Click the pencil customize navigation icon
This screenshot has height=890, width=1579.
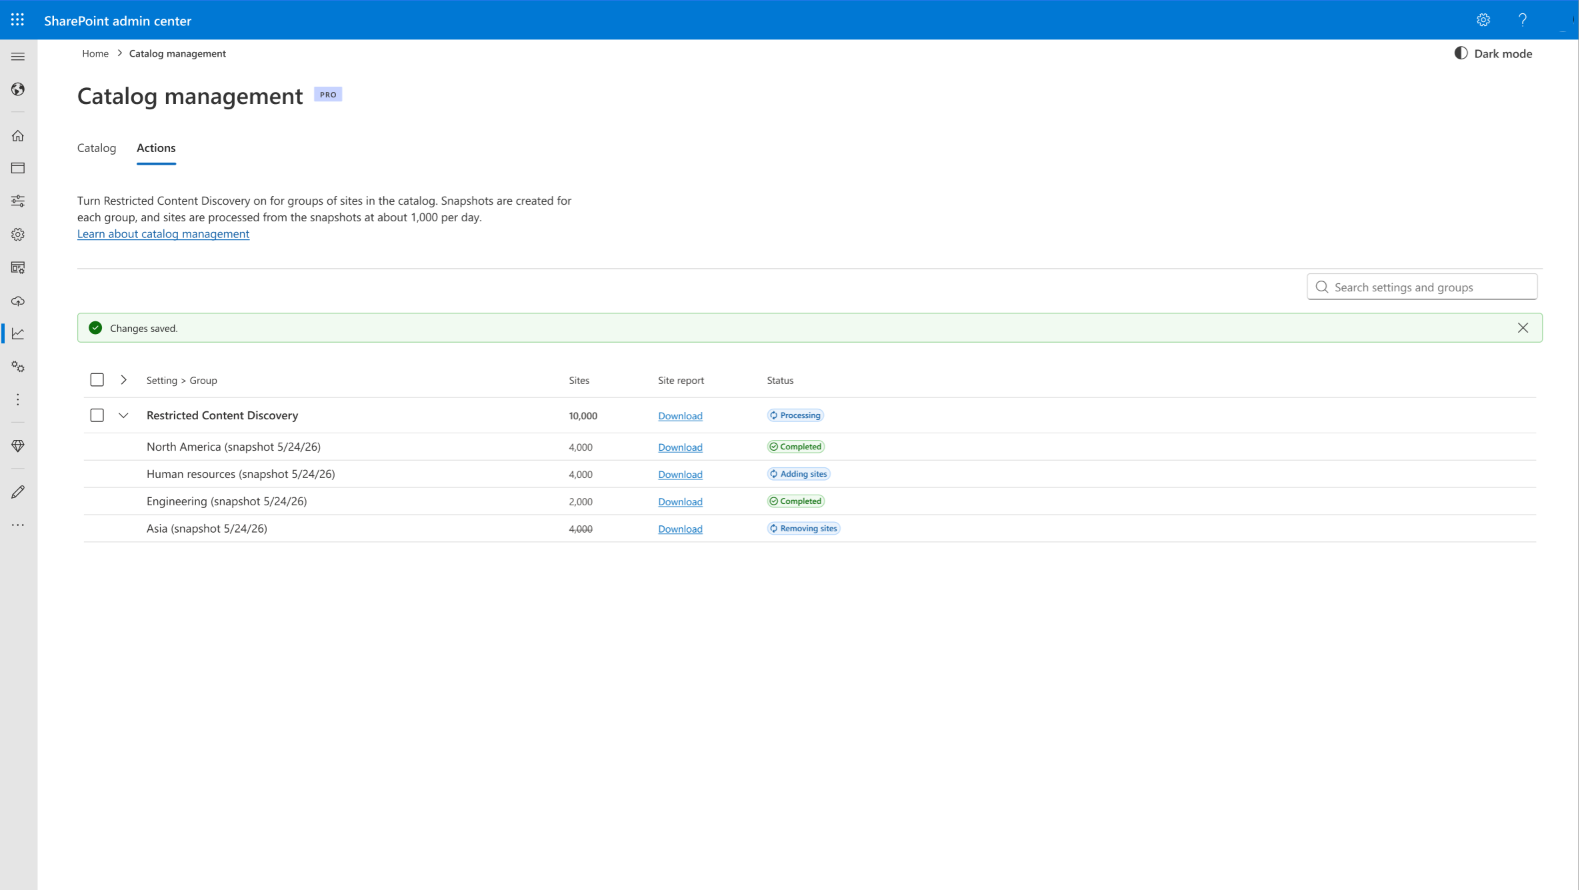click(x=18, y=492)
